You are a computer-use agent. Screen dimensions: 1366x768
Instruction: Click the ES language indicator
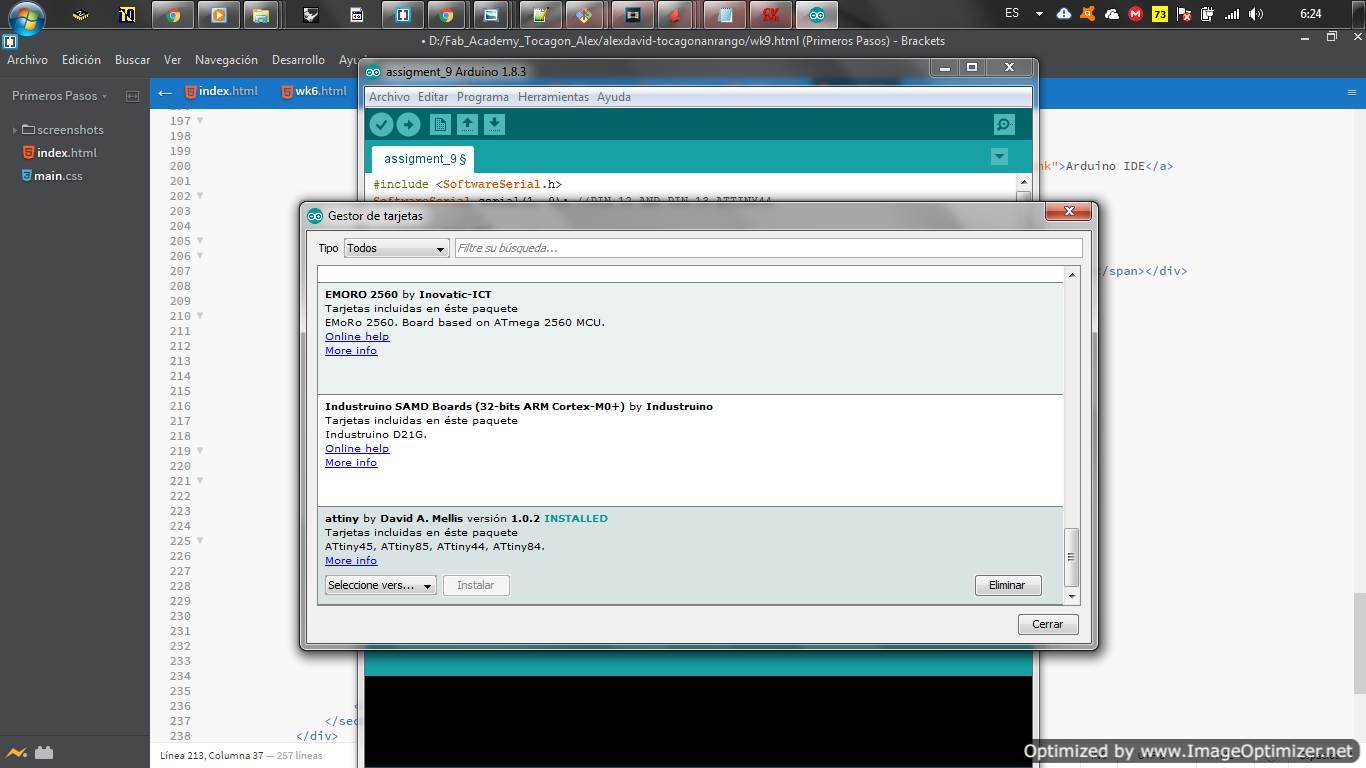tap(1012, 14)
